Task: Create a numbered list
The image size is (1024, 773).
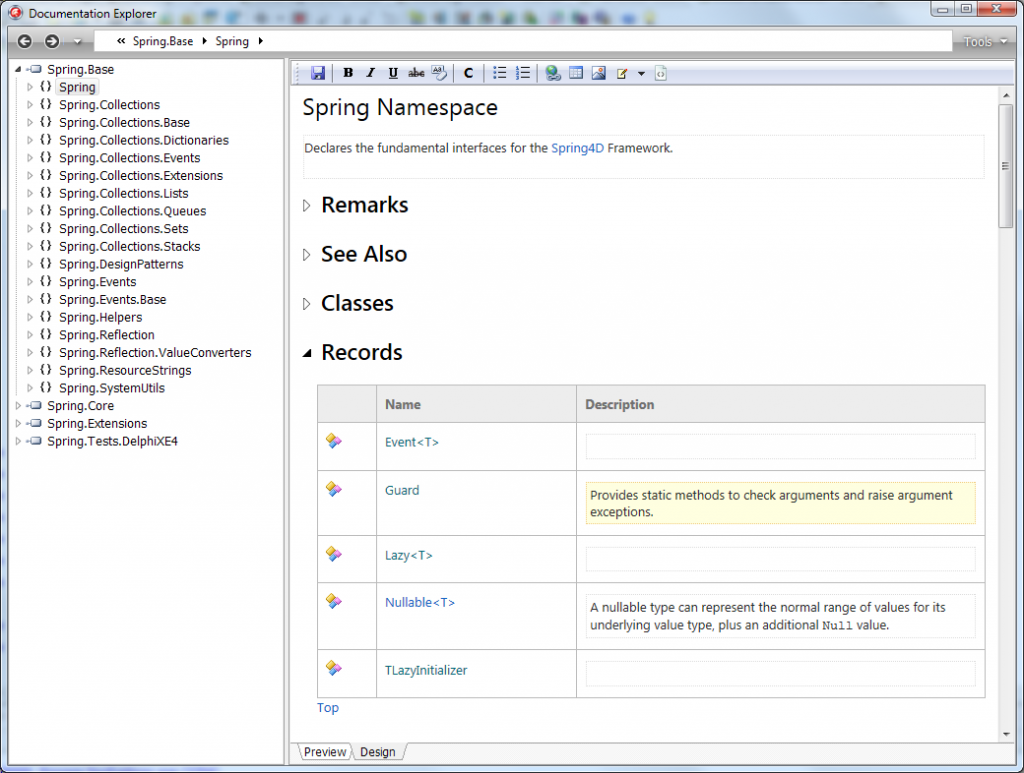Action: 523,72
